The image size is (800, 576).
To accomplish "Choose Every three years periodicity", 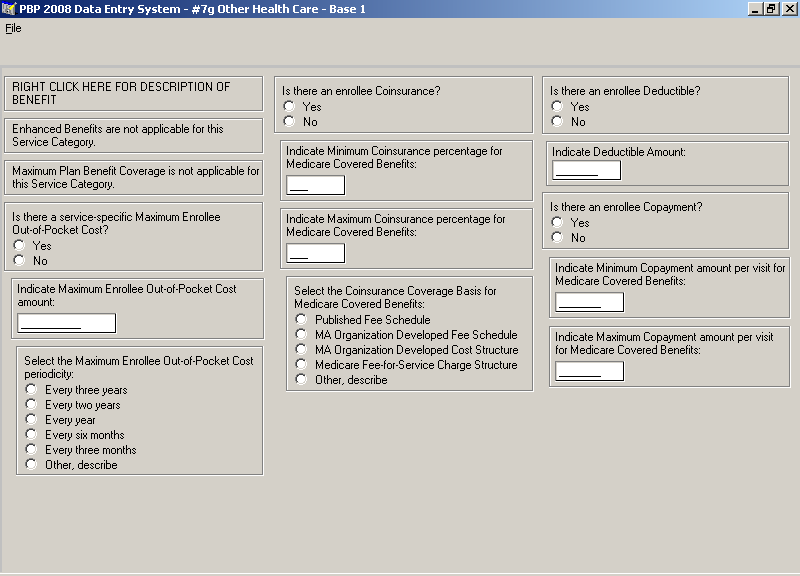I will 31,389.
